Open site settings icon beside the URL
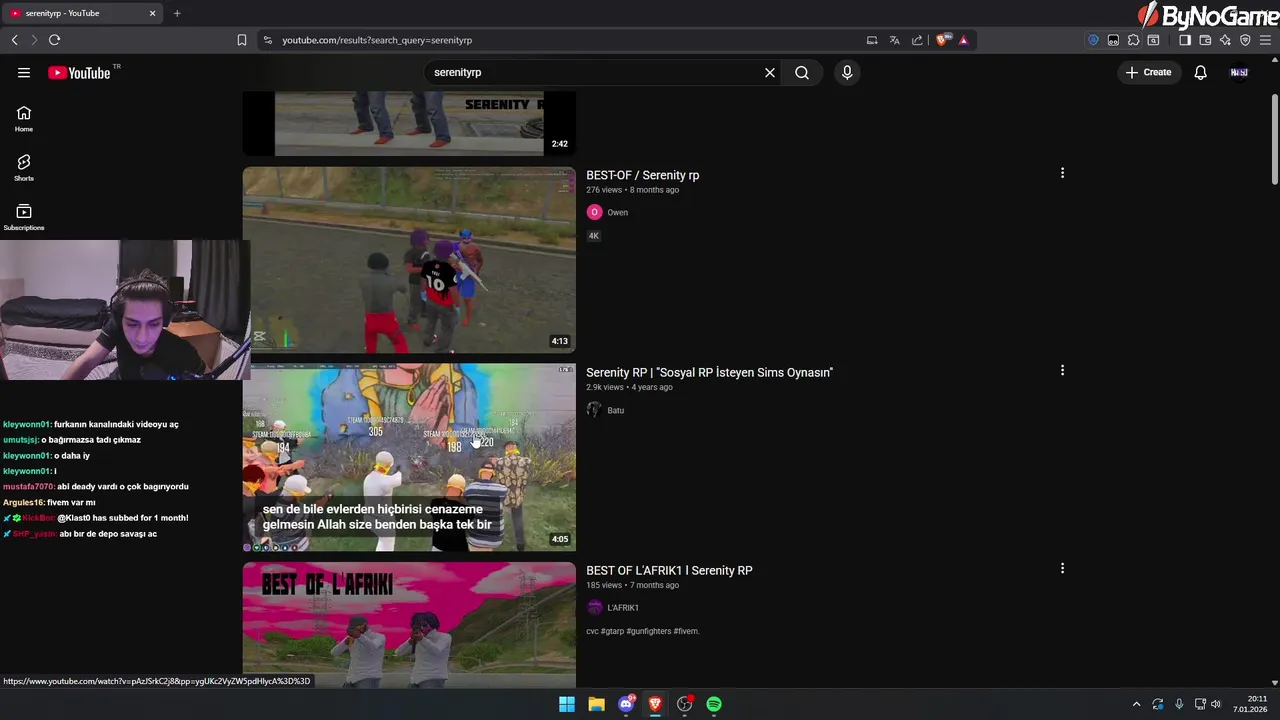This screenshot has width=1280, height=720. 267,40
